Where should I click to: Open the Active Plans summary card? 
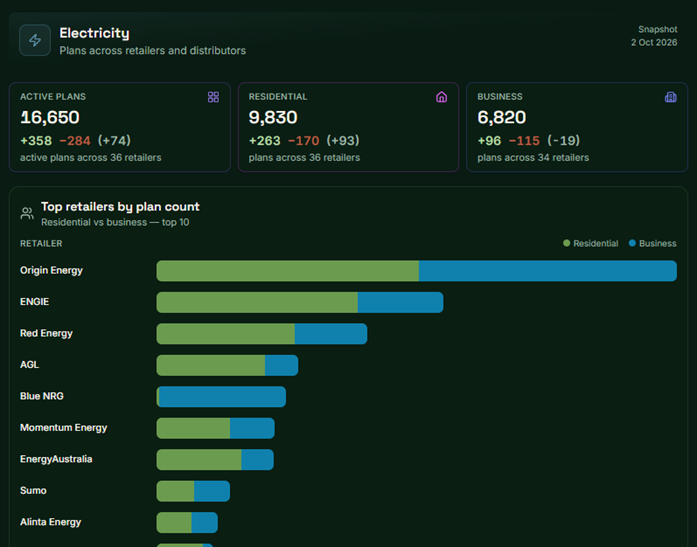point(120,127)
